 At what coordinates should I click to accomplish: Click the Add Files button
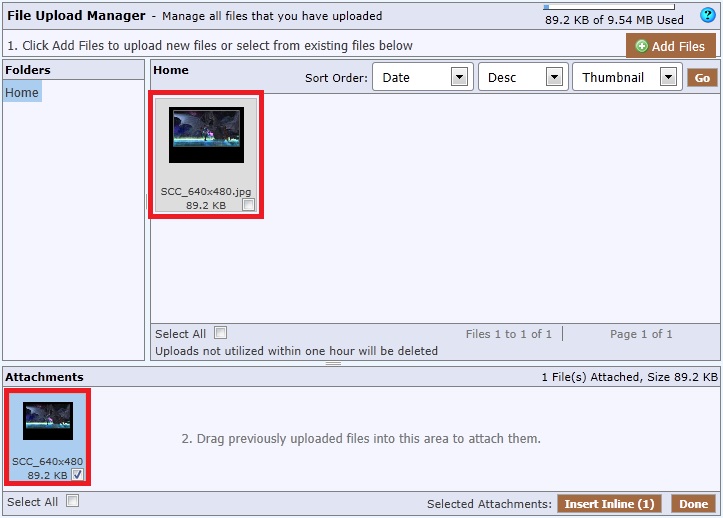point(670,46)
